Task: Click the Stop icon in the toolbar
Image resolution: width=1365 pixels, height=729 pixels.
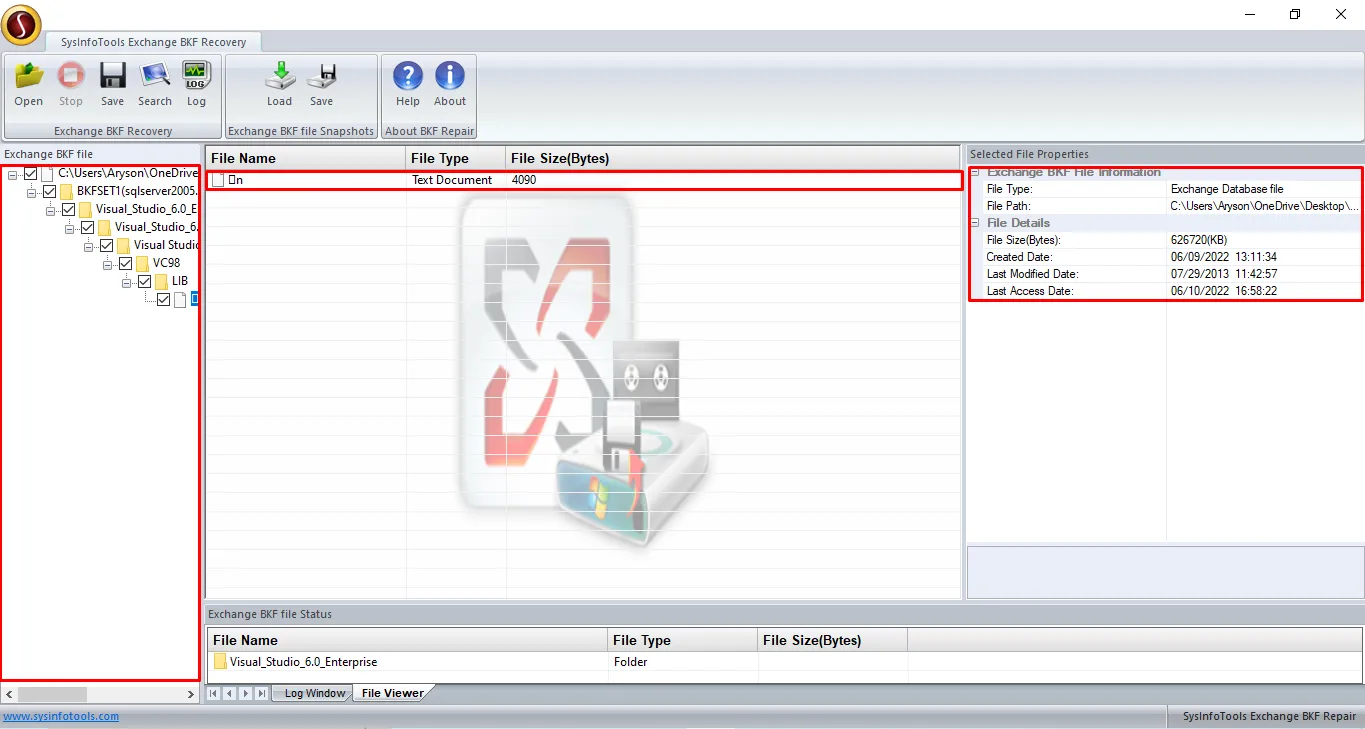Action: 71,76
